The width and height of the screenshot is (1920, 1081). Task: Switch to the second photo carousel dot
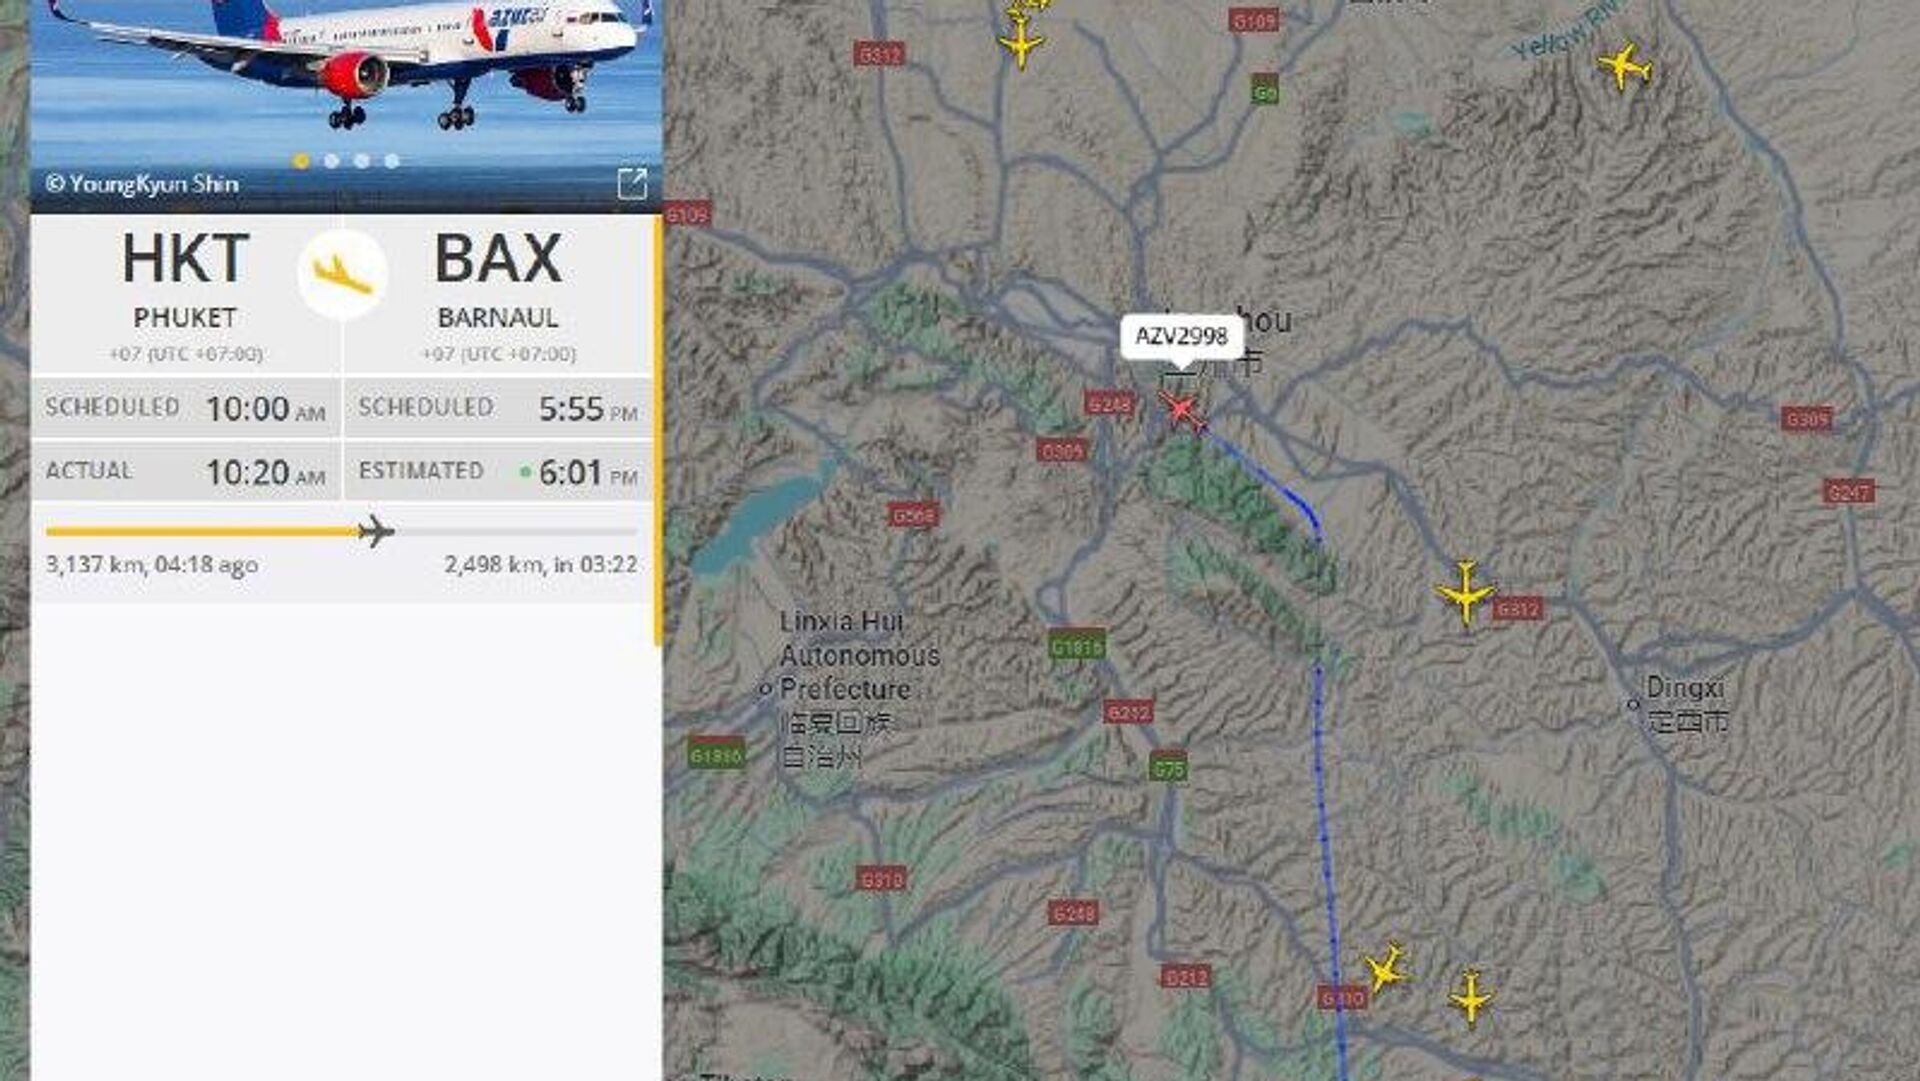(331, 160)
